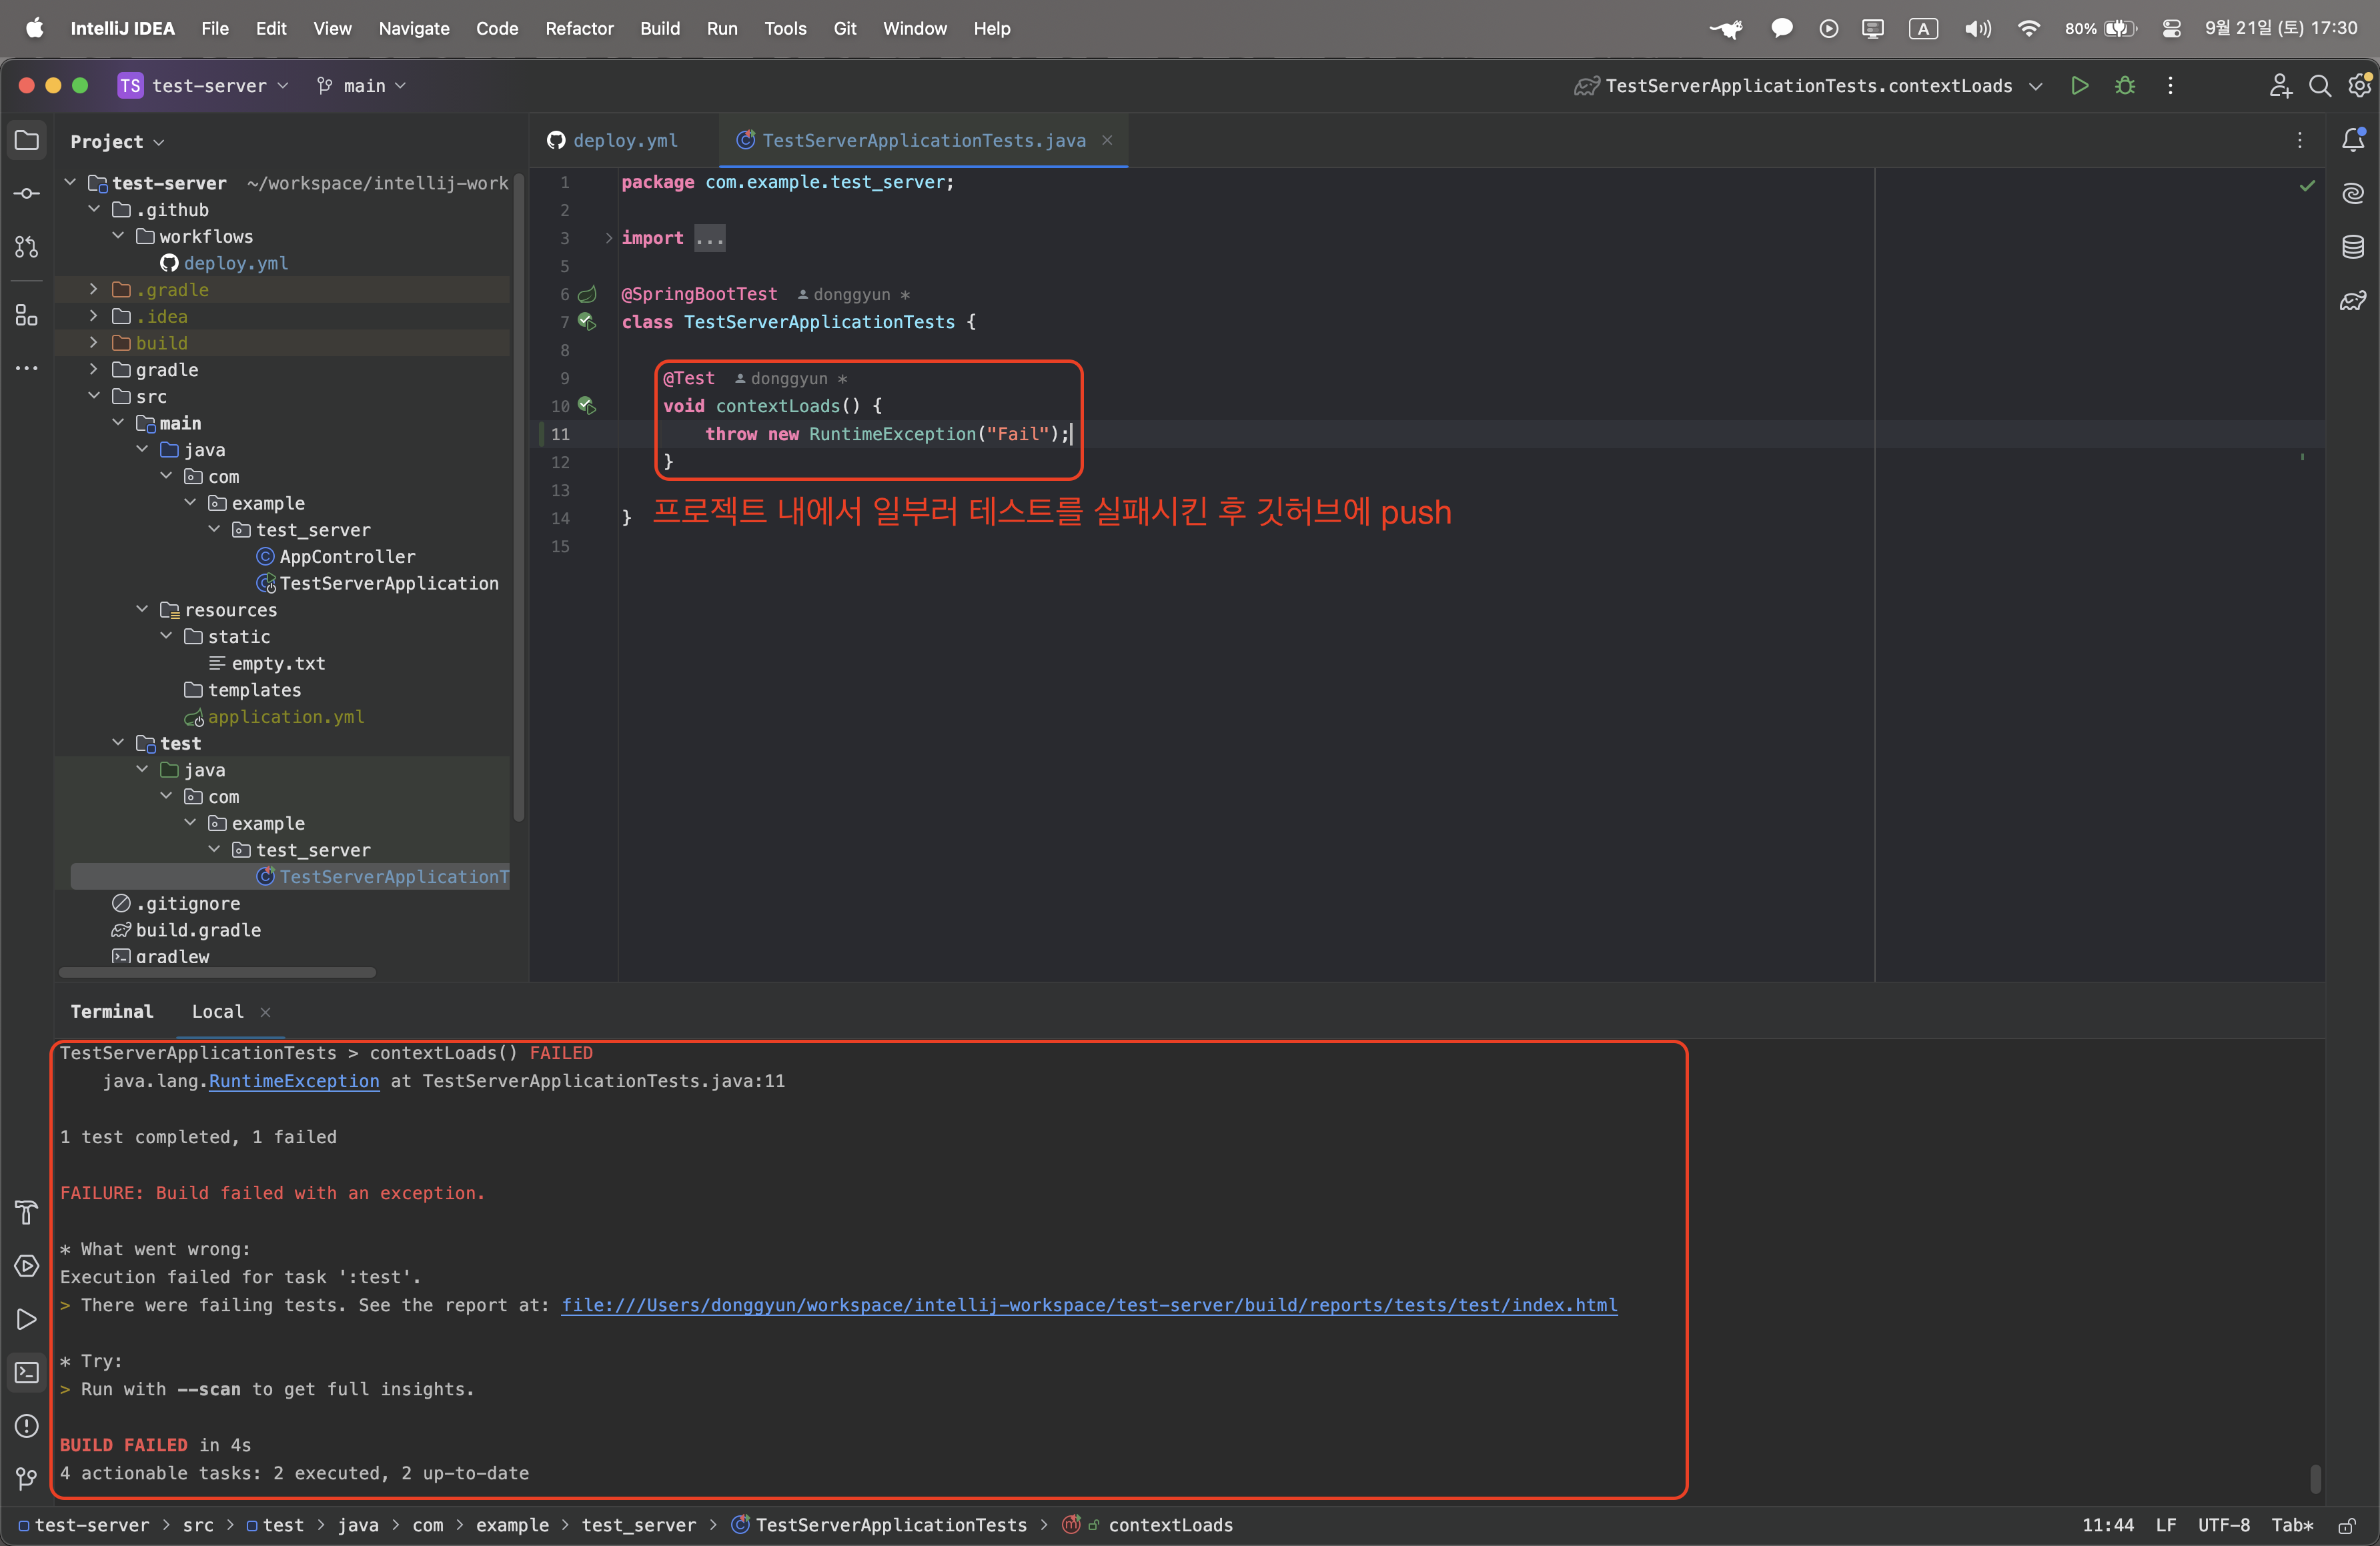Open the test report index.html link

[1088, 1305]
